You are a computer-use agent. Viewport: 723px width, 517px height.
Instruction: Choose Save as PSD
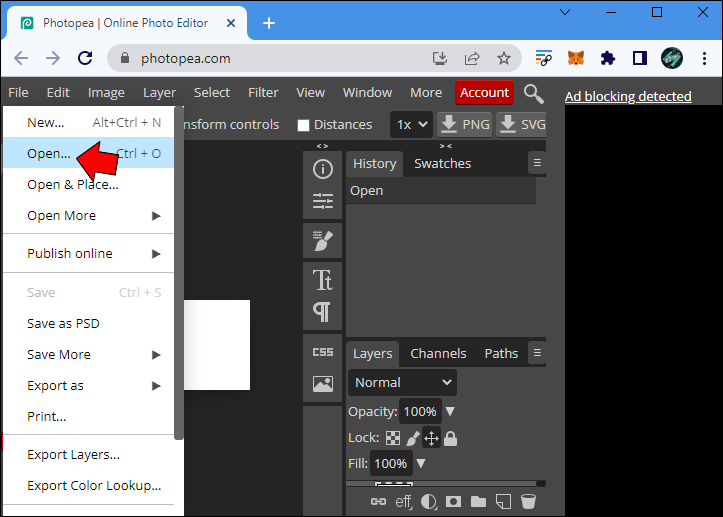[x=89, y=323]
